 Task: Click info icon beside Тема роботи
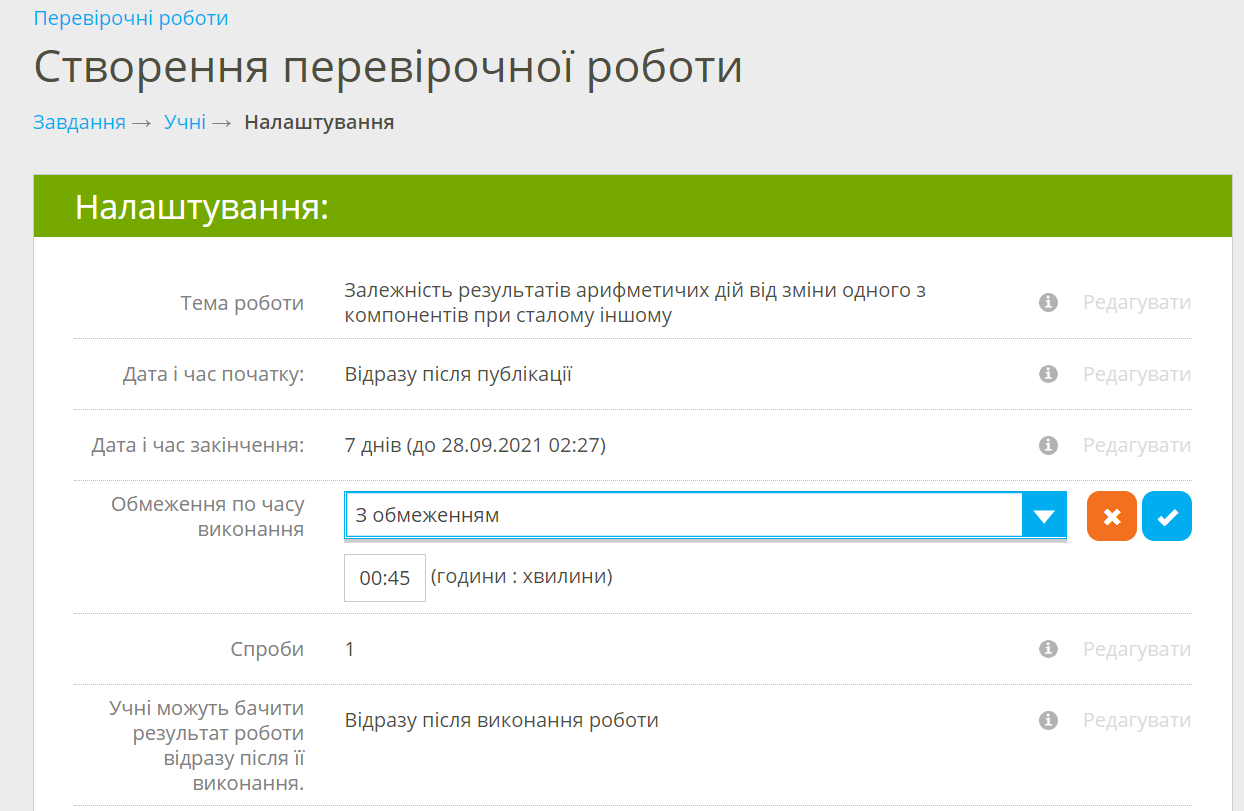coord(1048,302)
